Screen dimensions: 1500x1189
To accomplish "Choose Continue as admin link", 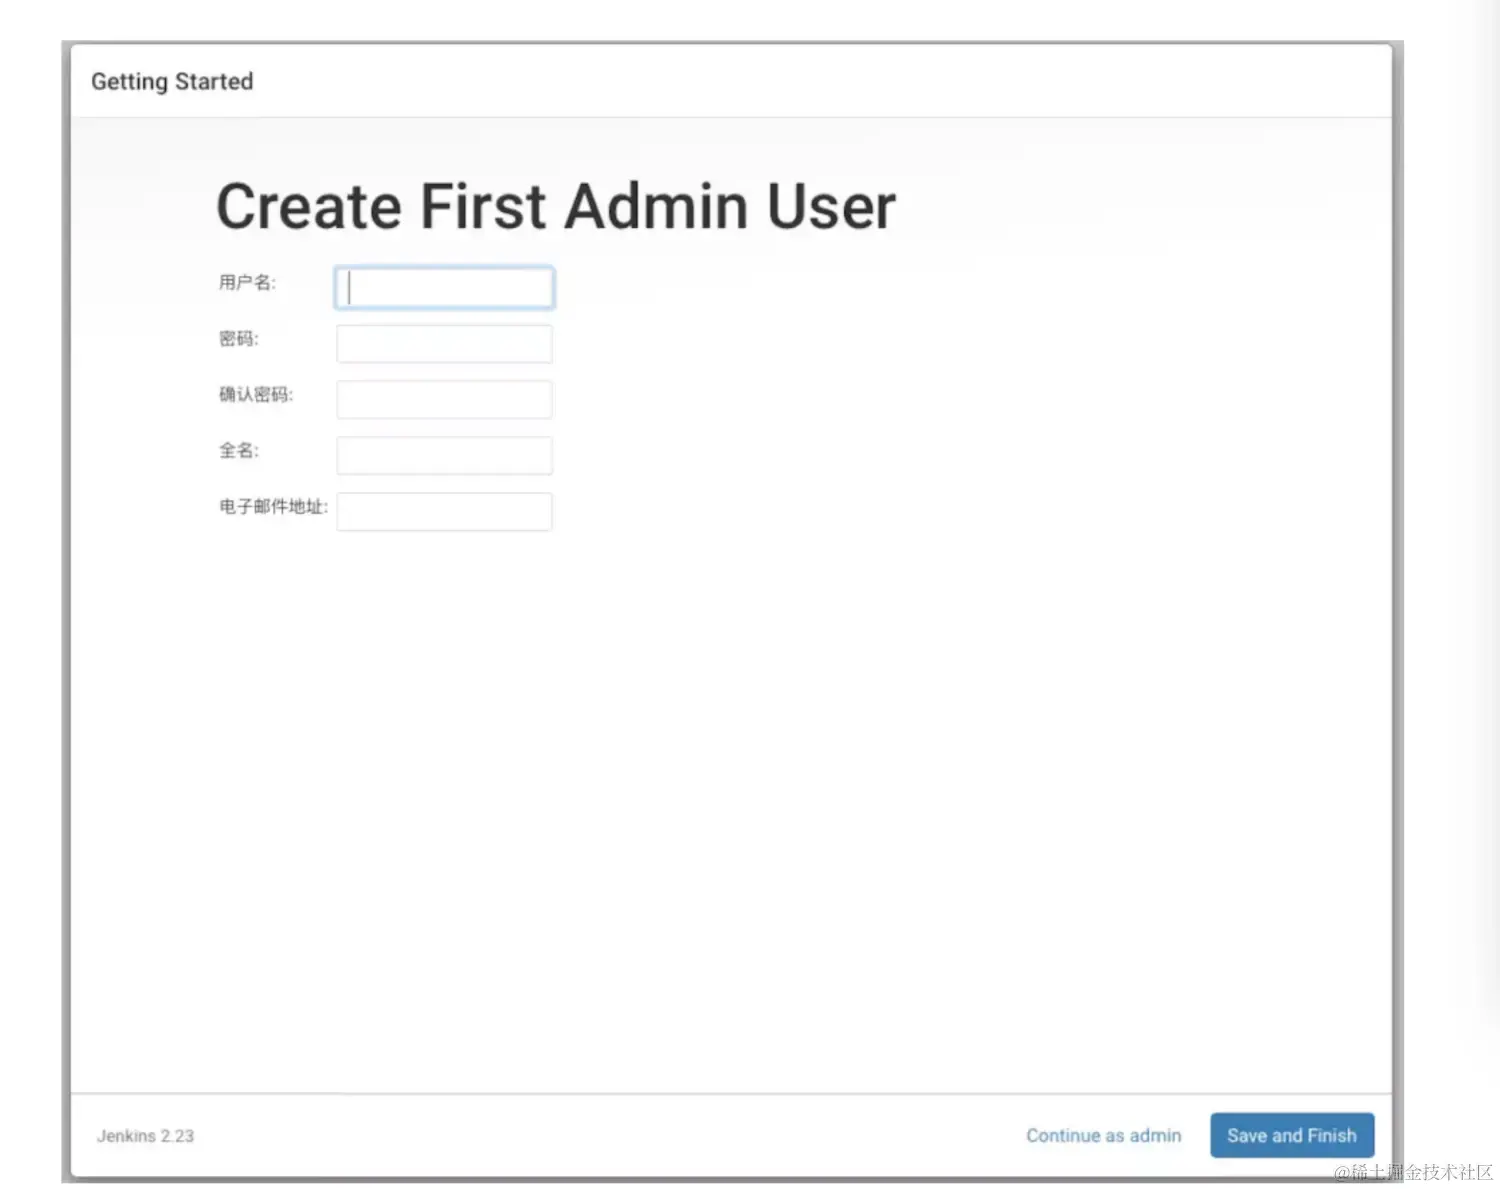I will (x=1103, y=1135).
